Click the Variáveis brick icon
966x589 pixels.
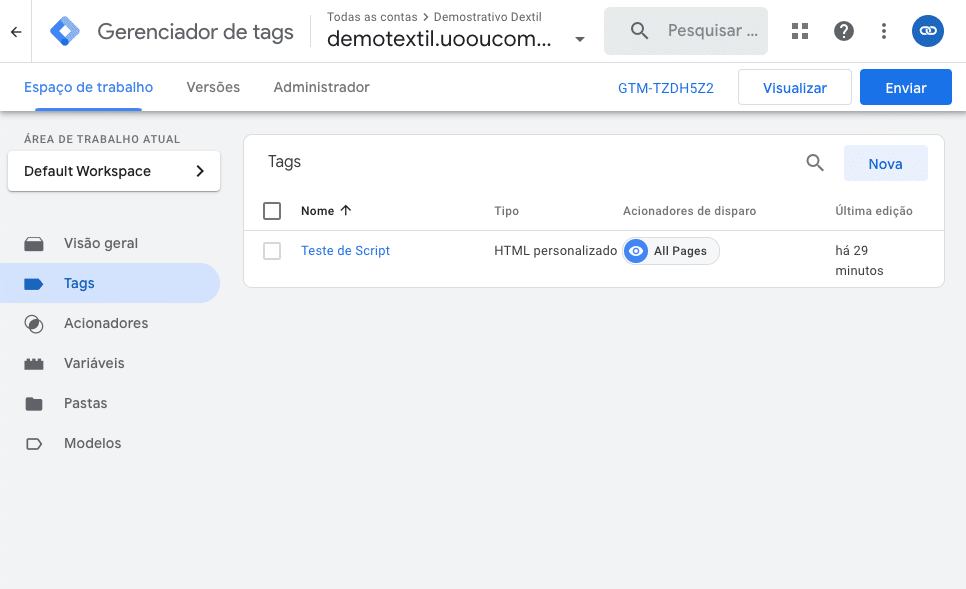34,364
